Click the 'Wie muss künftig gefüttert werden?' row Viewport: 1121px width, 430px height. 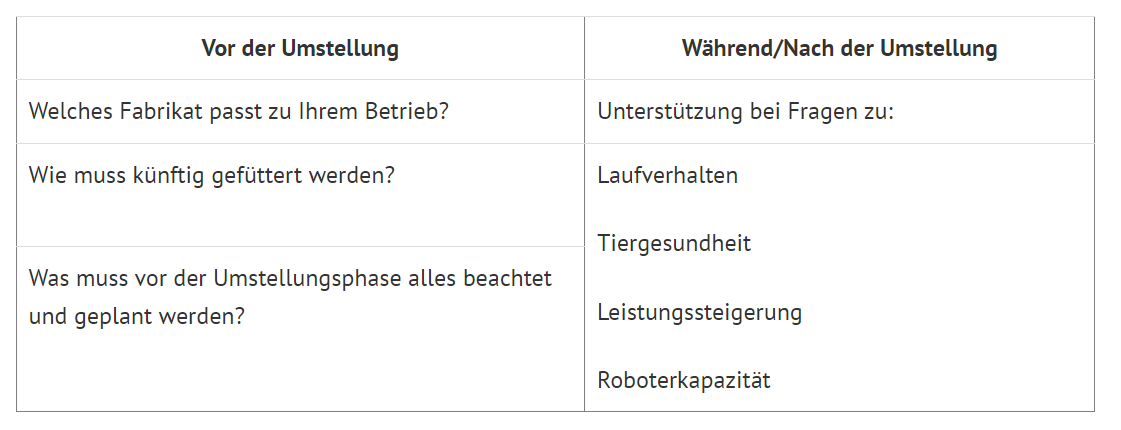point(300,195)
